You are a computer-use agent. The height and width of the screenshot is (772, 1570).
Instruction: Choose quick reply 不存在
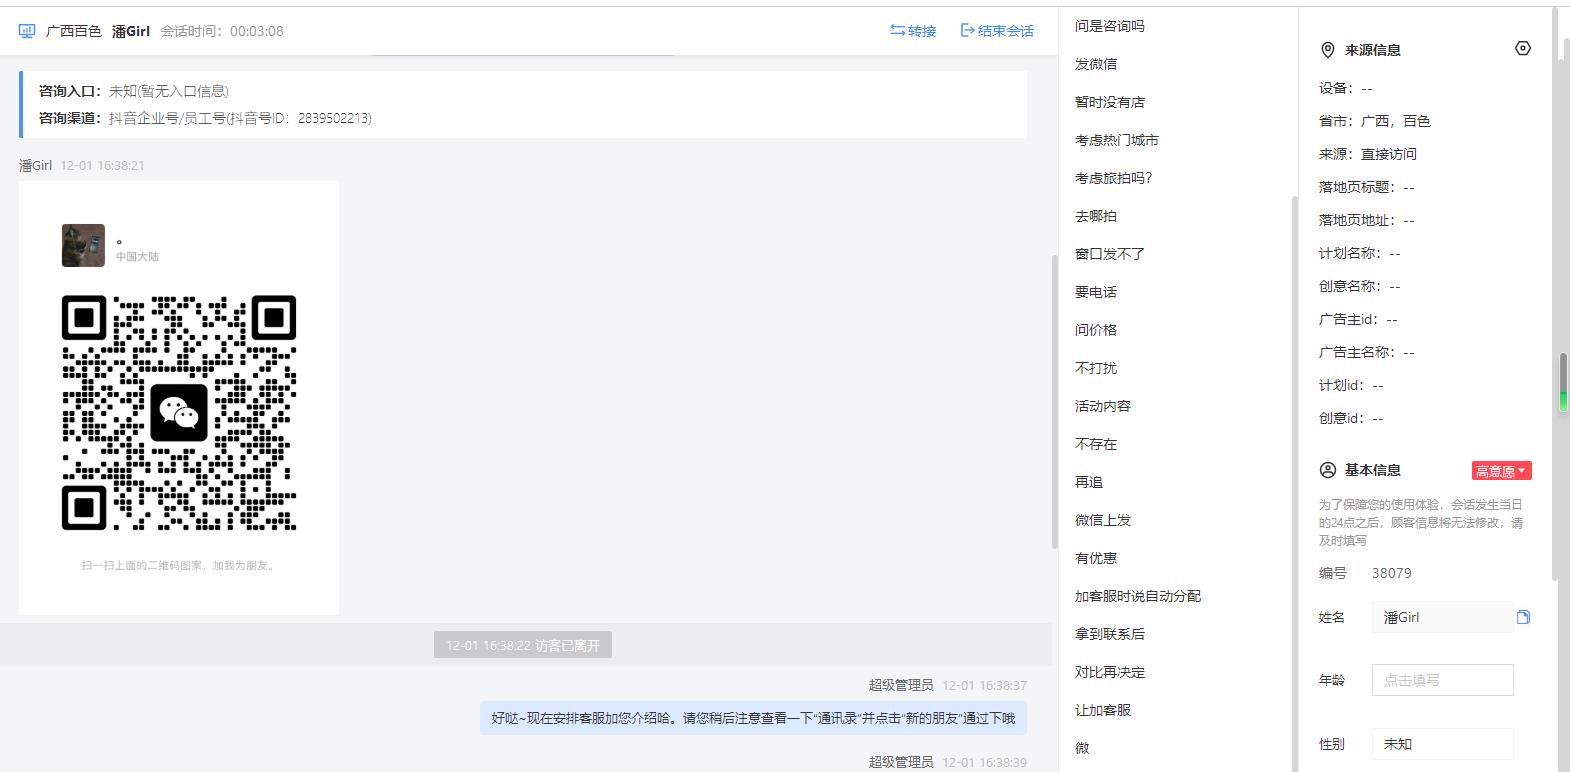point(1096,444)
